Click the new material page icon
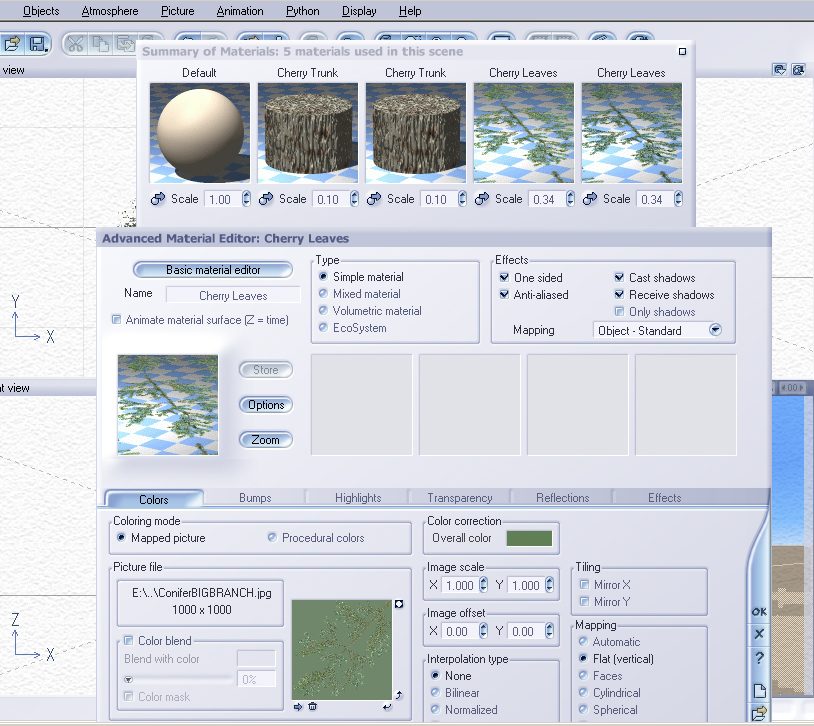 pyautogui.click(x=759, y=690)
